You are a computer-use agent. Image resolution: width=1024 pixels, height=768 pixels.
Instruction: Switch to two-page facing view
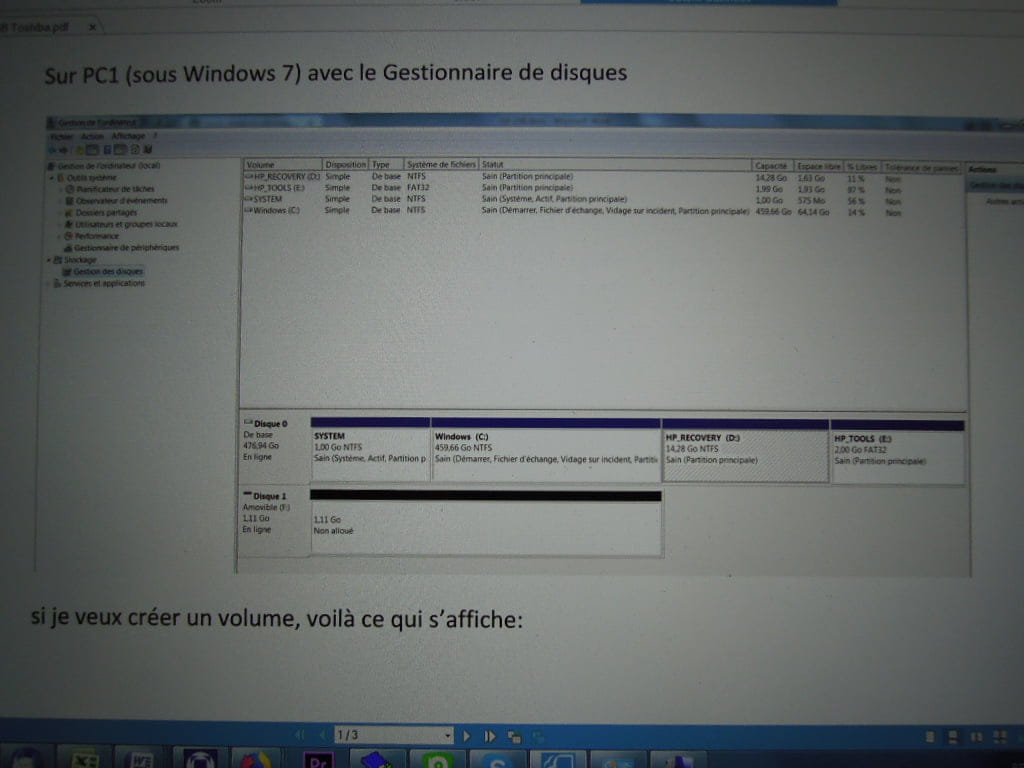coord(976,737)
